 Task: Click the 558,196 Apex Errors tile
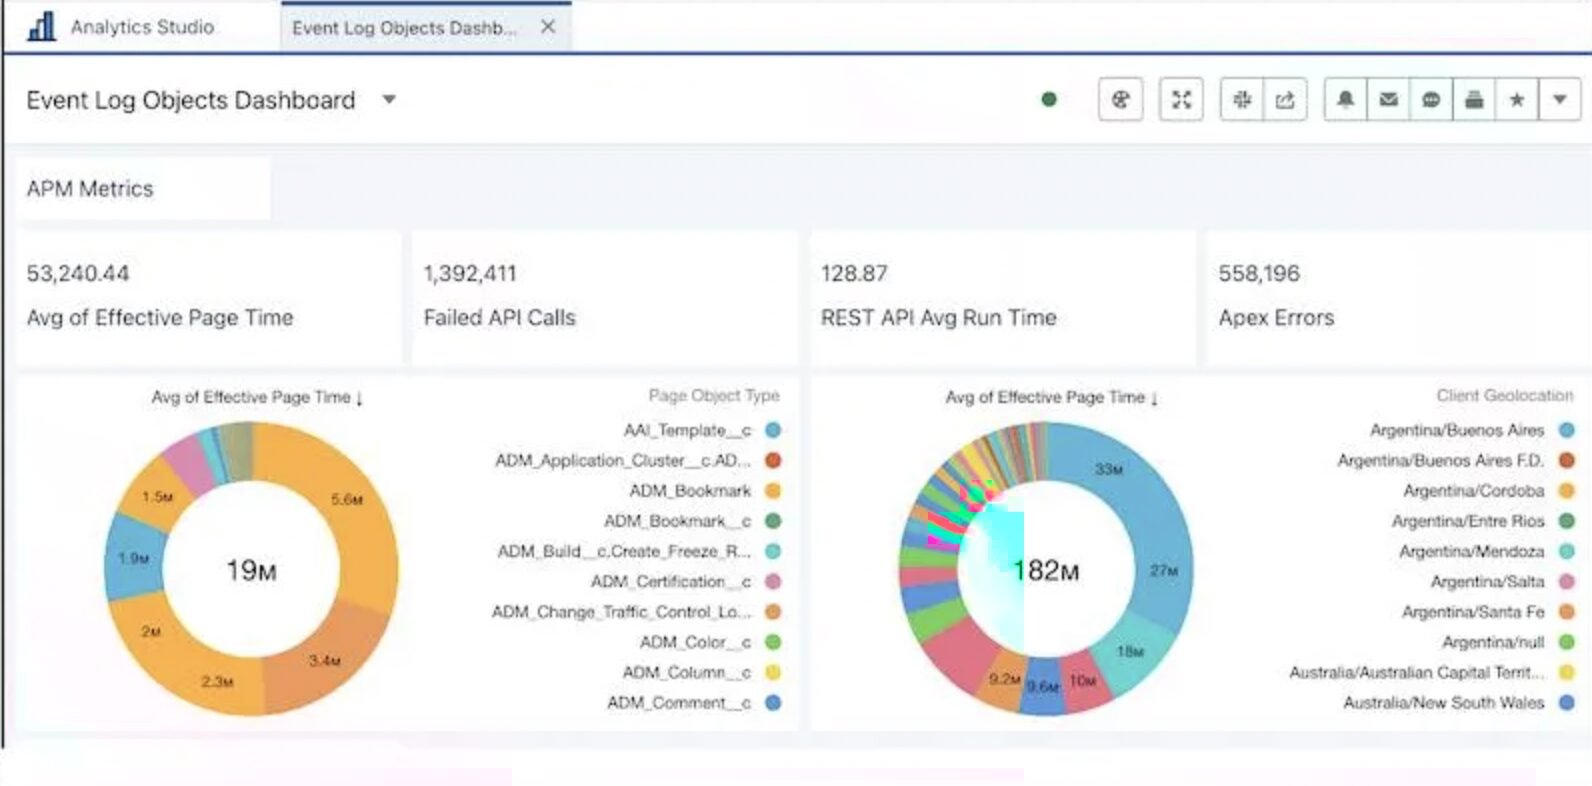pos(1399,298)
